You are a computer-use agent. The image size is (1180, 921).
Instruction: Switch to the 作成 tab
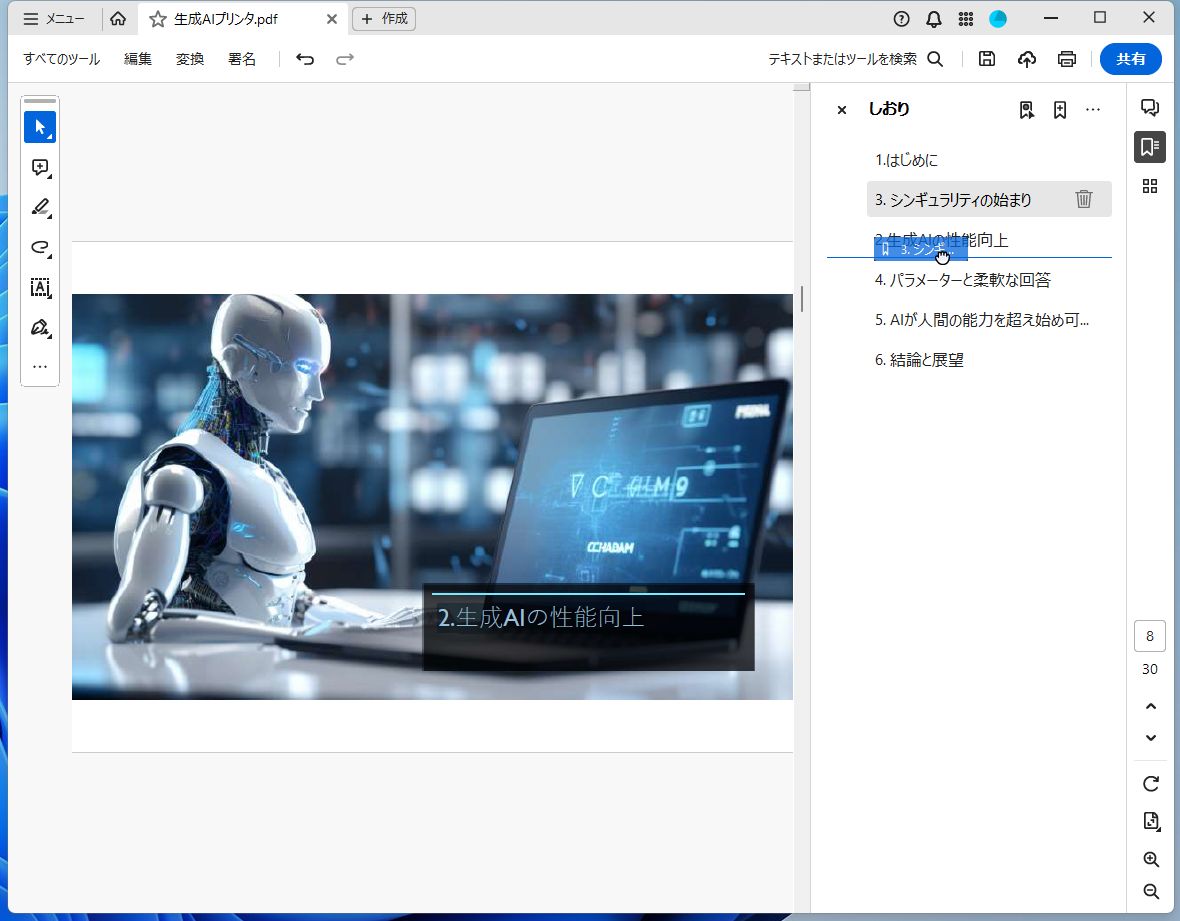[x=384, y=18]
